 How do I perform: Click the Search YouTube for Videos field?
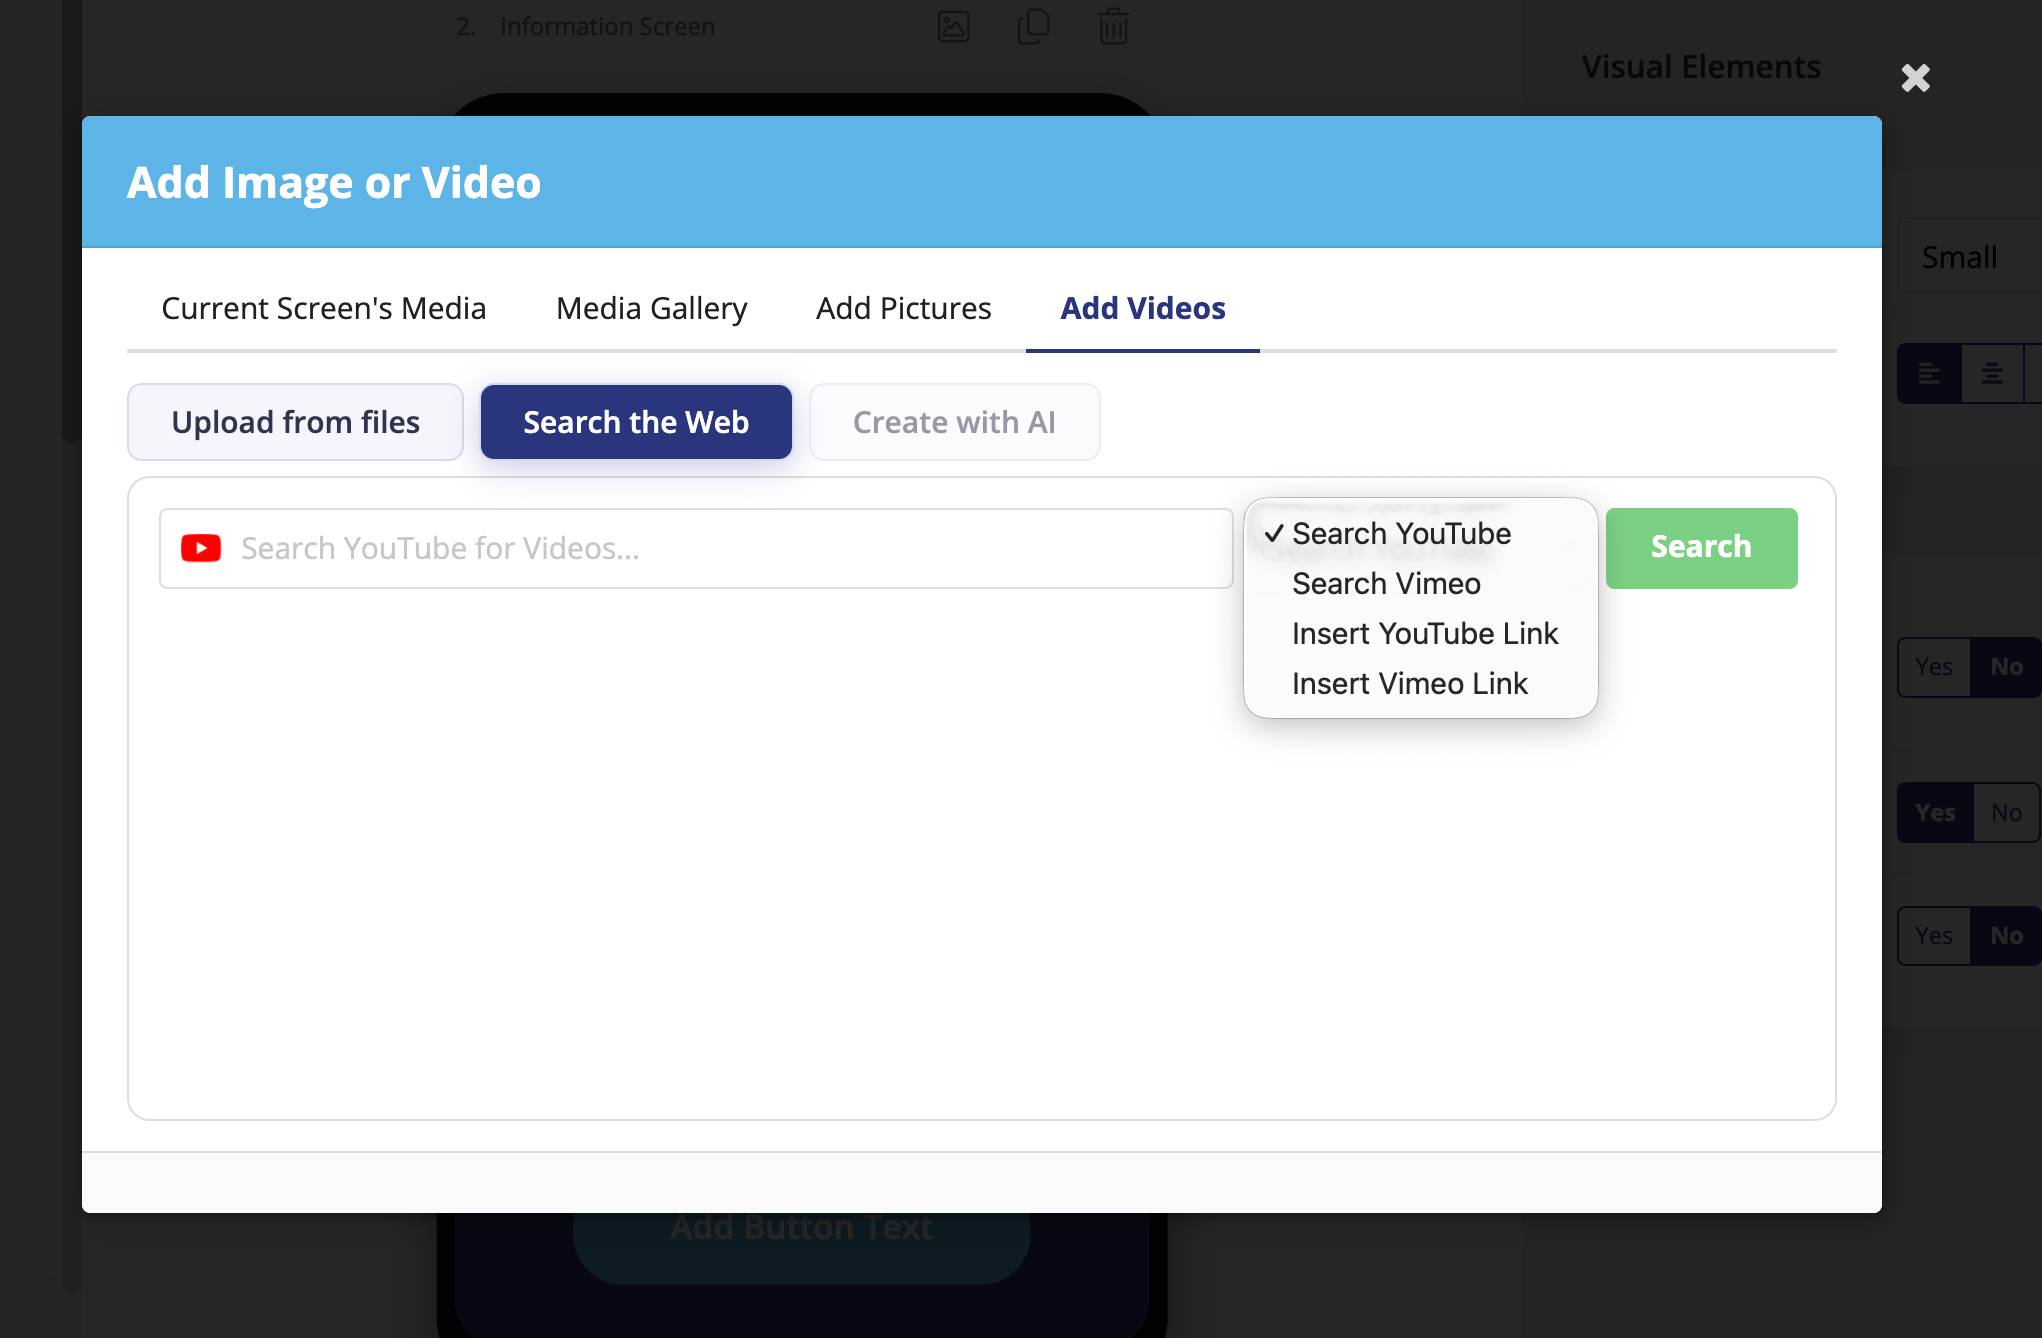click(720, 548)
